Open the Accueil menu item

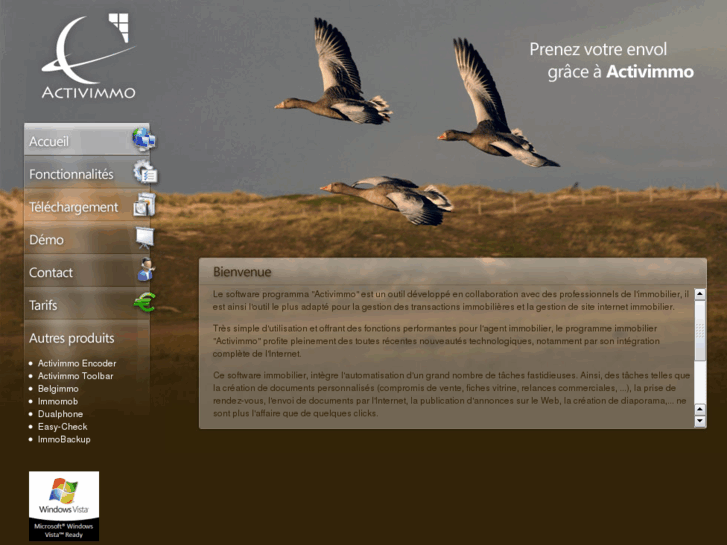coord(87,139)
